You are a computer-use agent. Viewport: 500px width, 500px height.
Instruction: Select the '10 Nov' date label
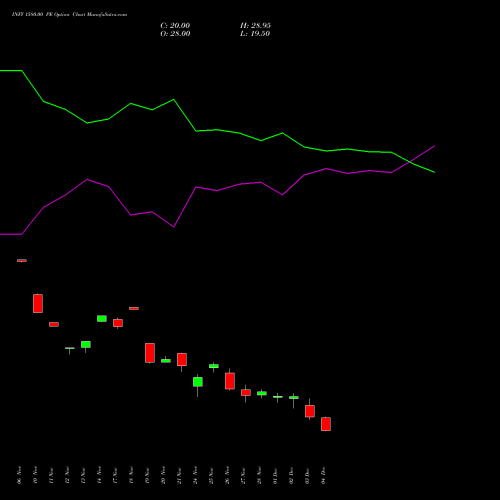(35, 475)
